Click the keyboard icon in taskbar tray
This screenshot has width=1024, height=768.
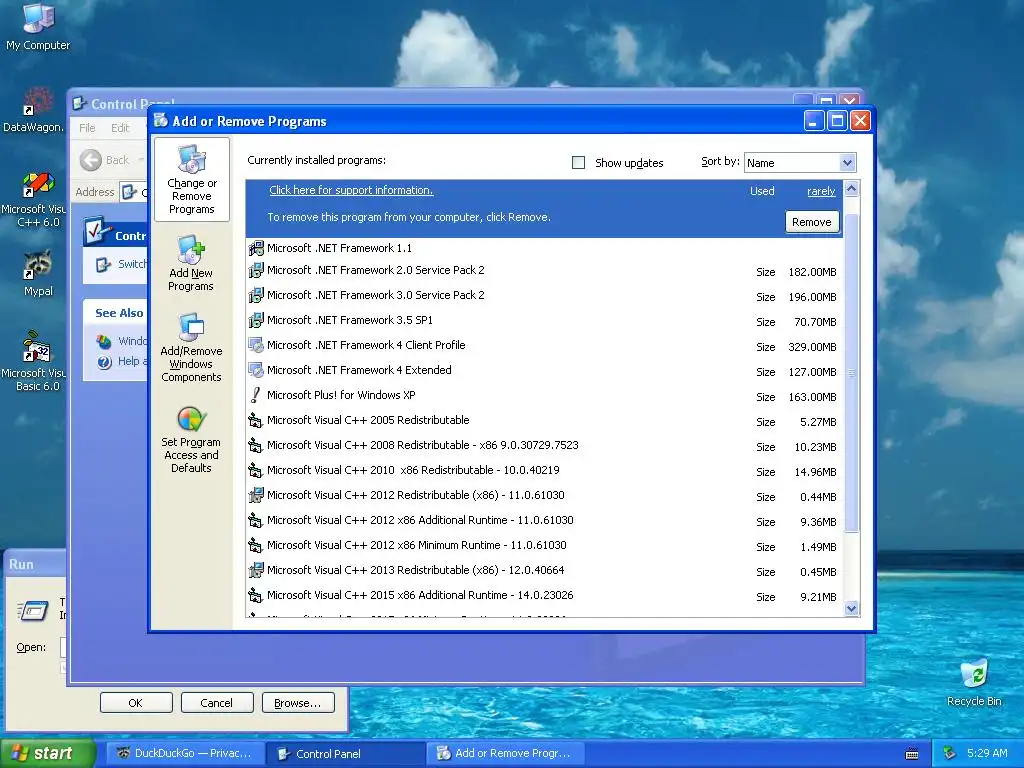coord(912,754)
